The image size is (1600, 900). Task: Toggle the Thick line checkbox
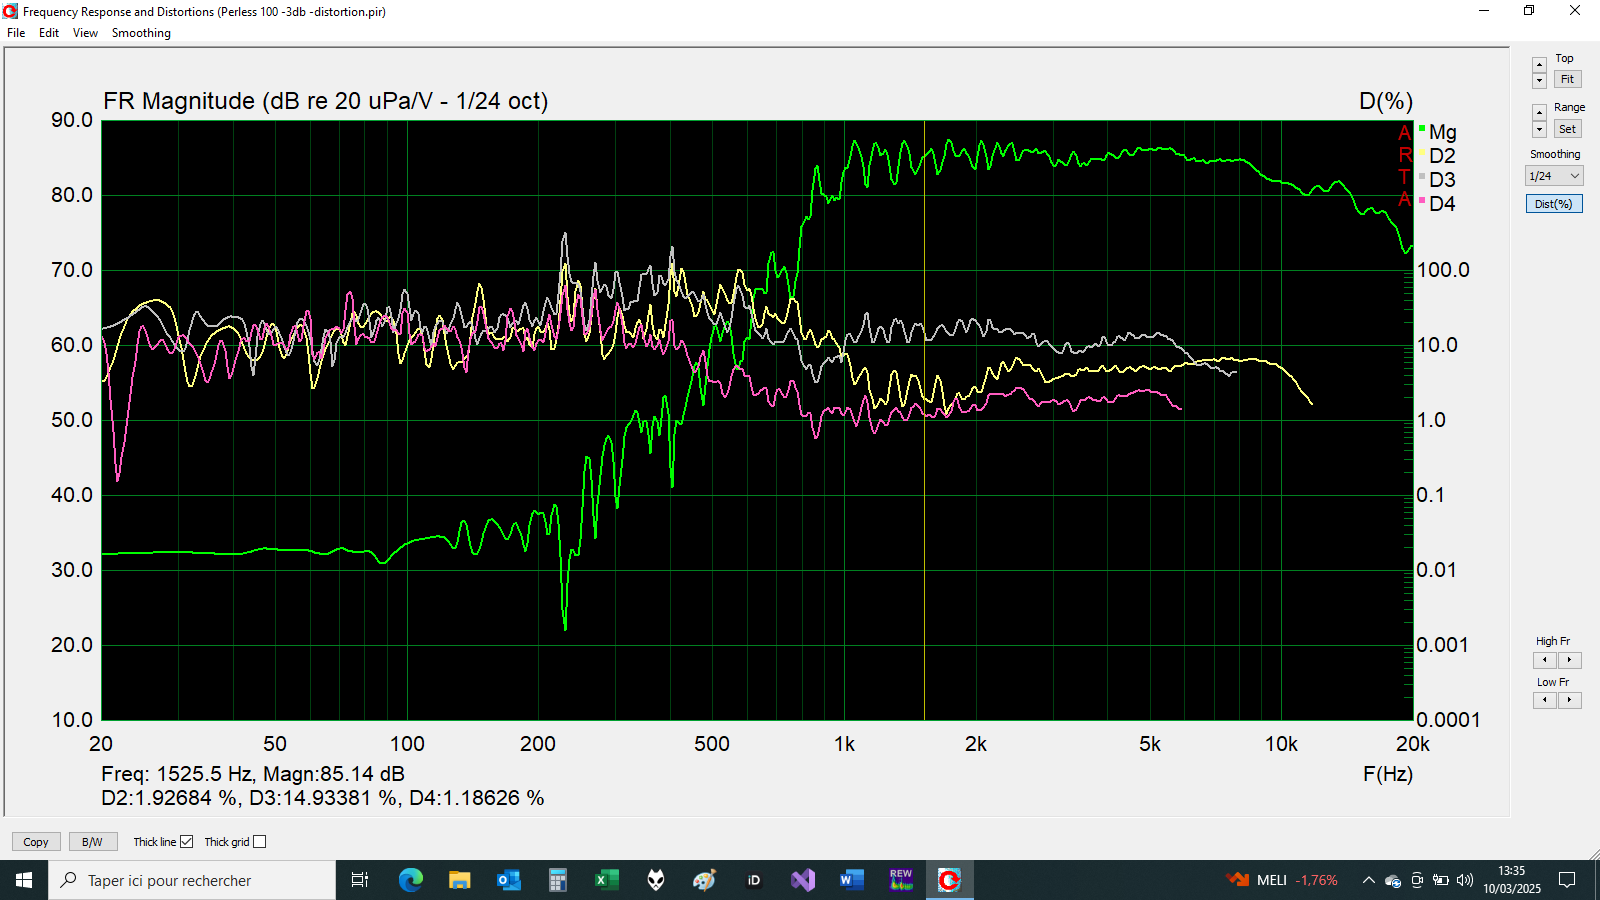[x=186, y=842]
